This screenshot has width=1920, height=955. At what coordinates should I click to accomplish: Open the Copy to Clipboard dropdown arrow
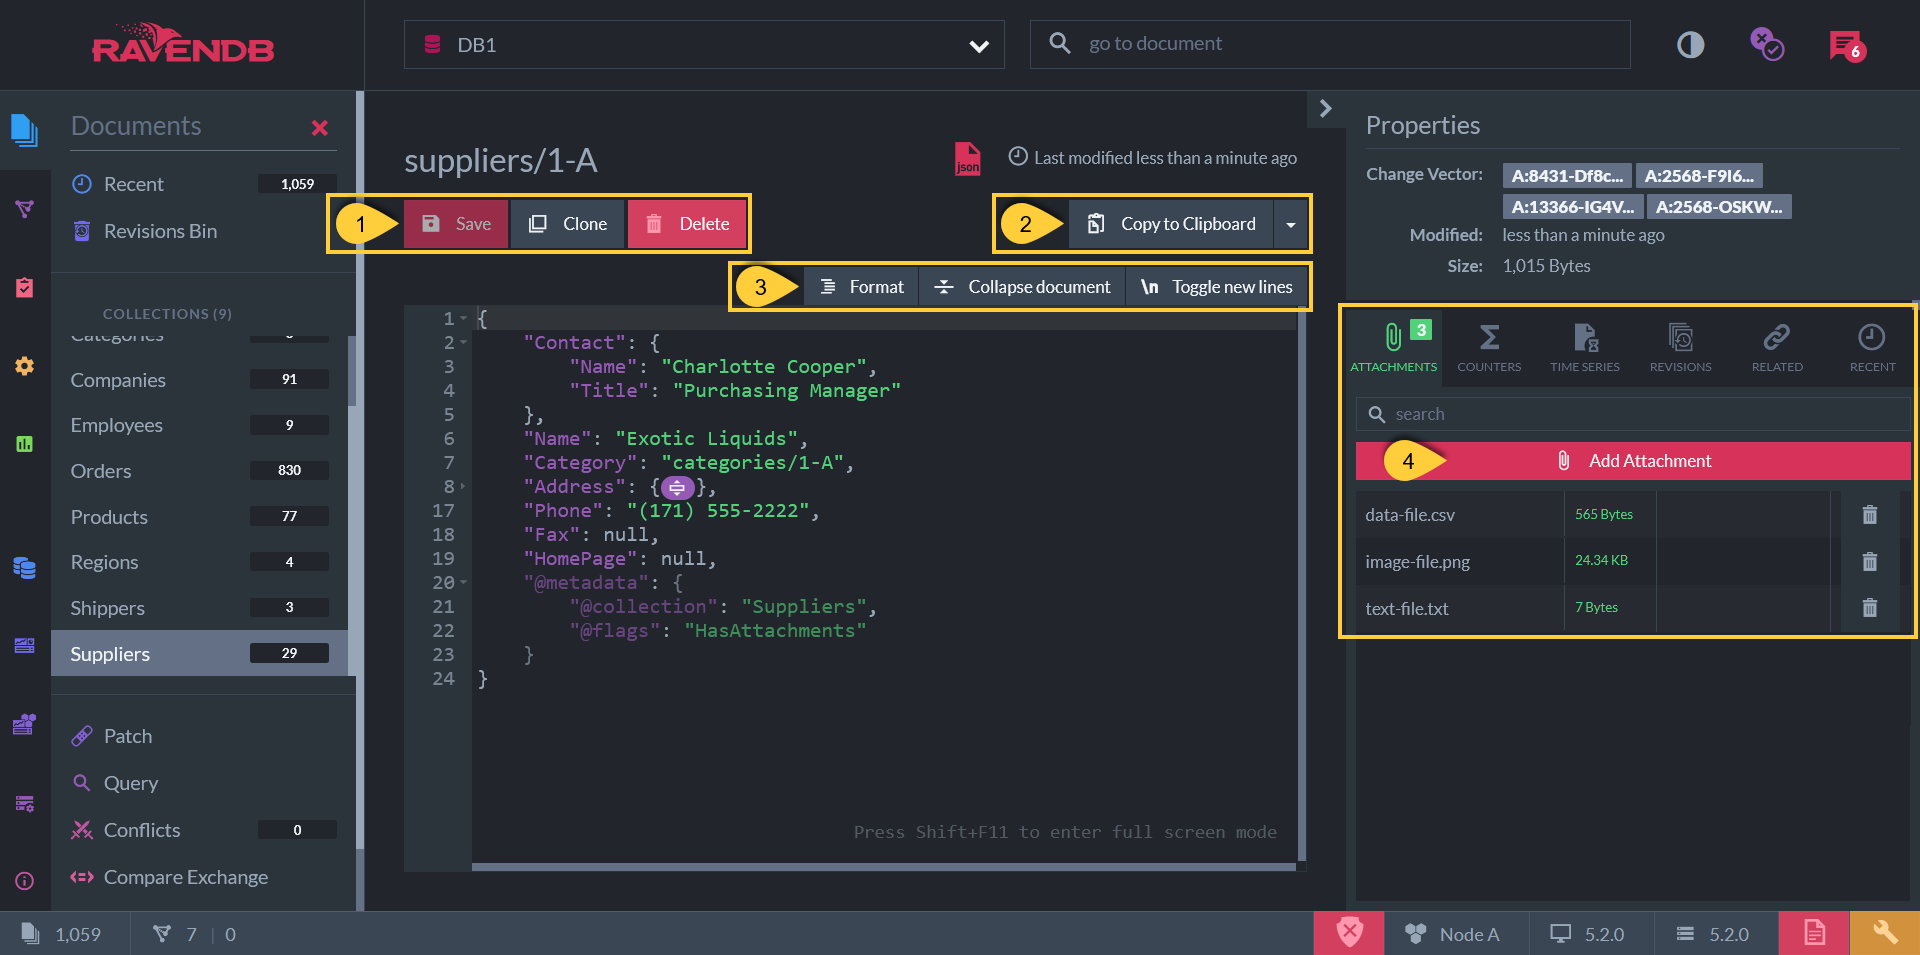pyautogui.click(x=1291, y=224)
